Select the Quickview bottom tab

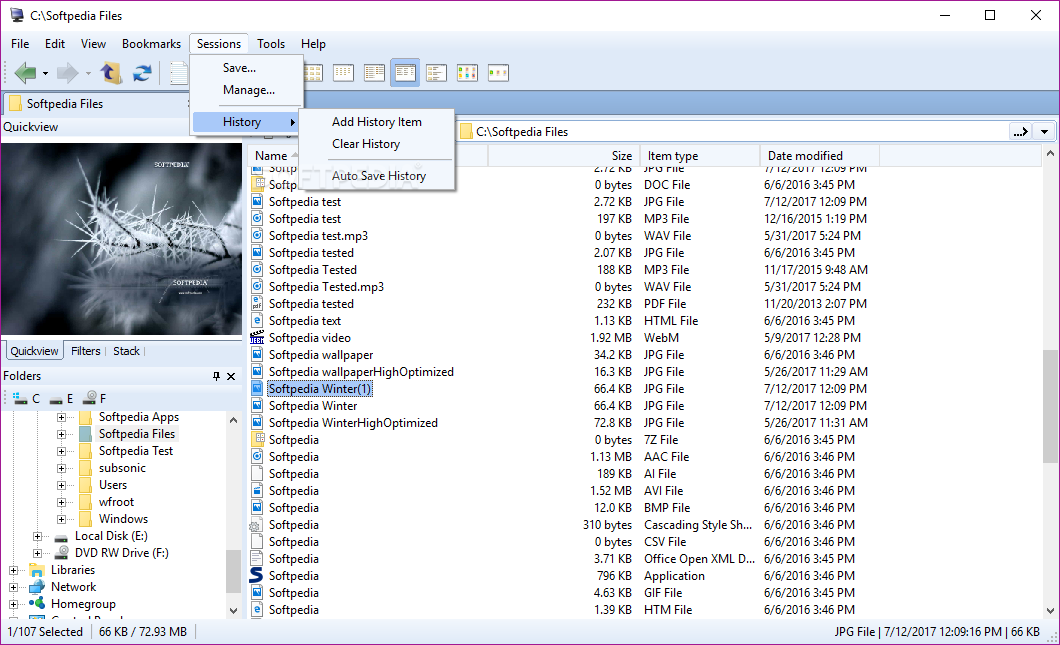click(34, 351)
